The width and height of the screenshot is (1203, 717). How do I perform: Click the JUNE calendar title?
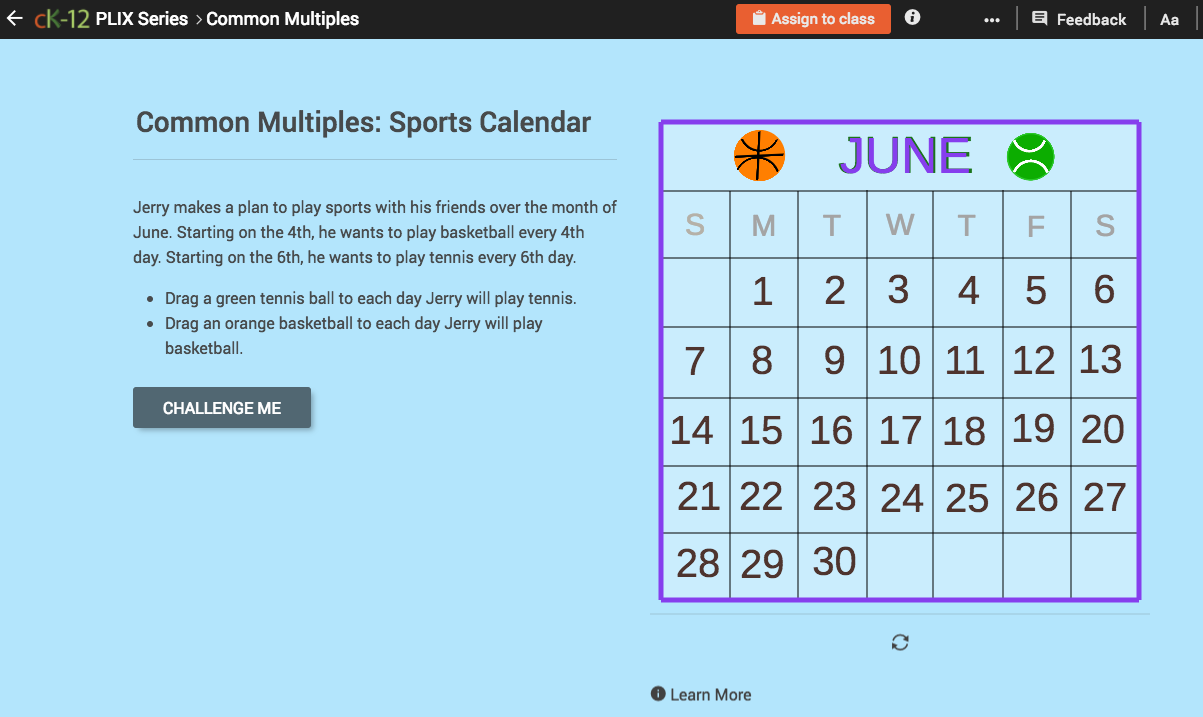coord(905,155)
